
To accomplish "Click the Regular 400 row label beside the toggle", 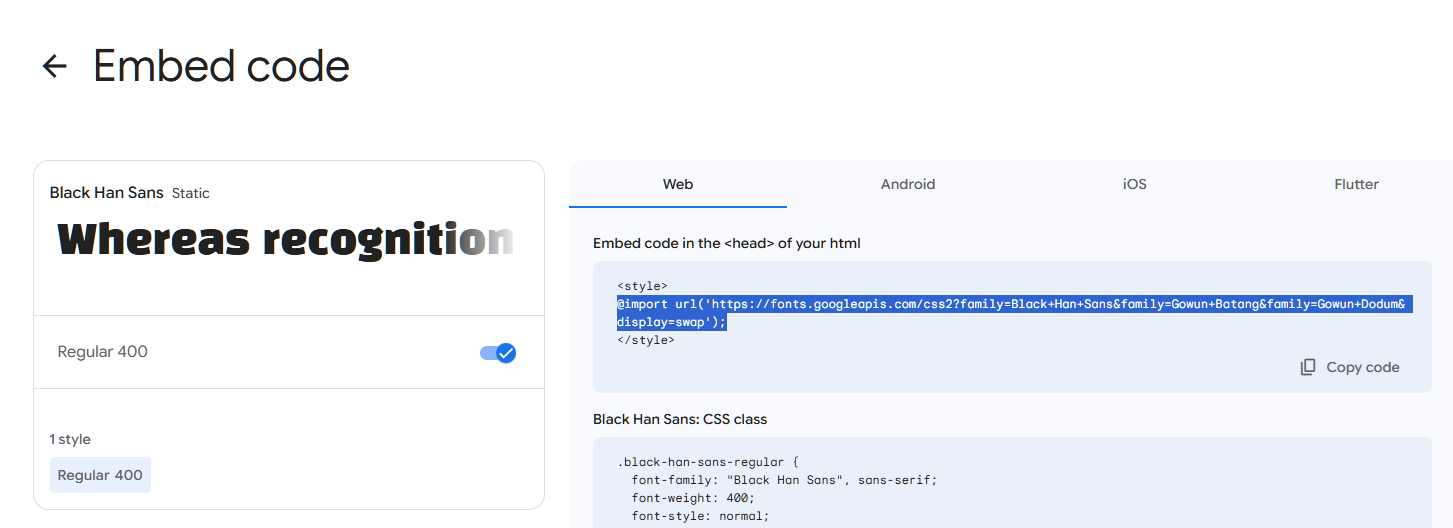I will tap(103, 352).
